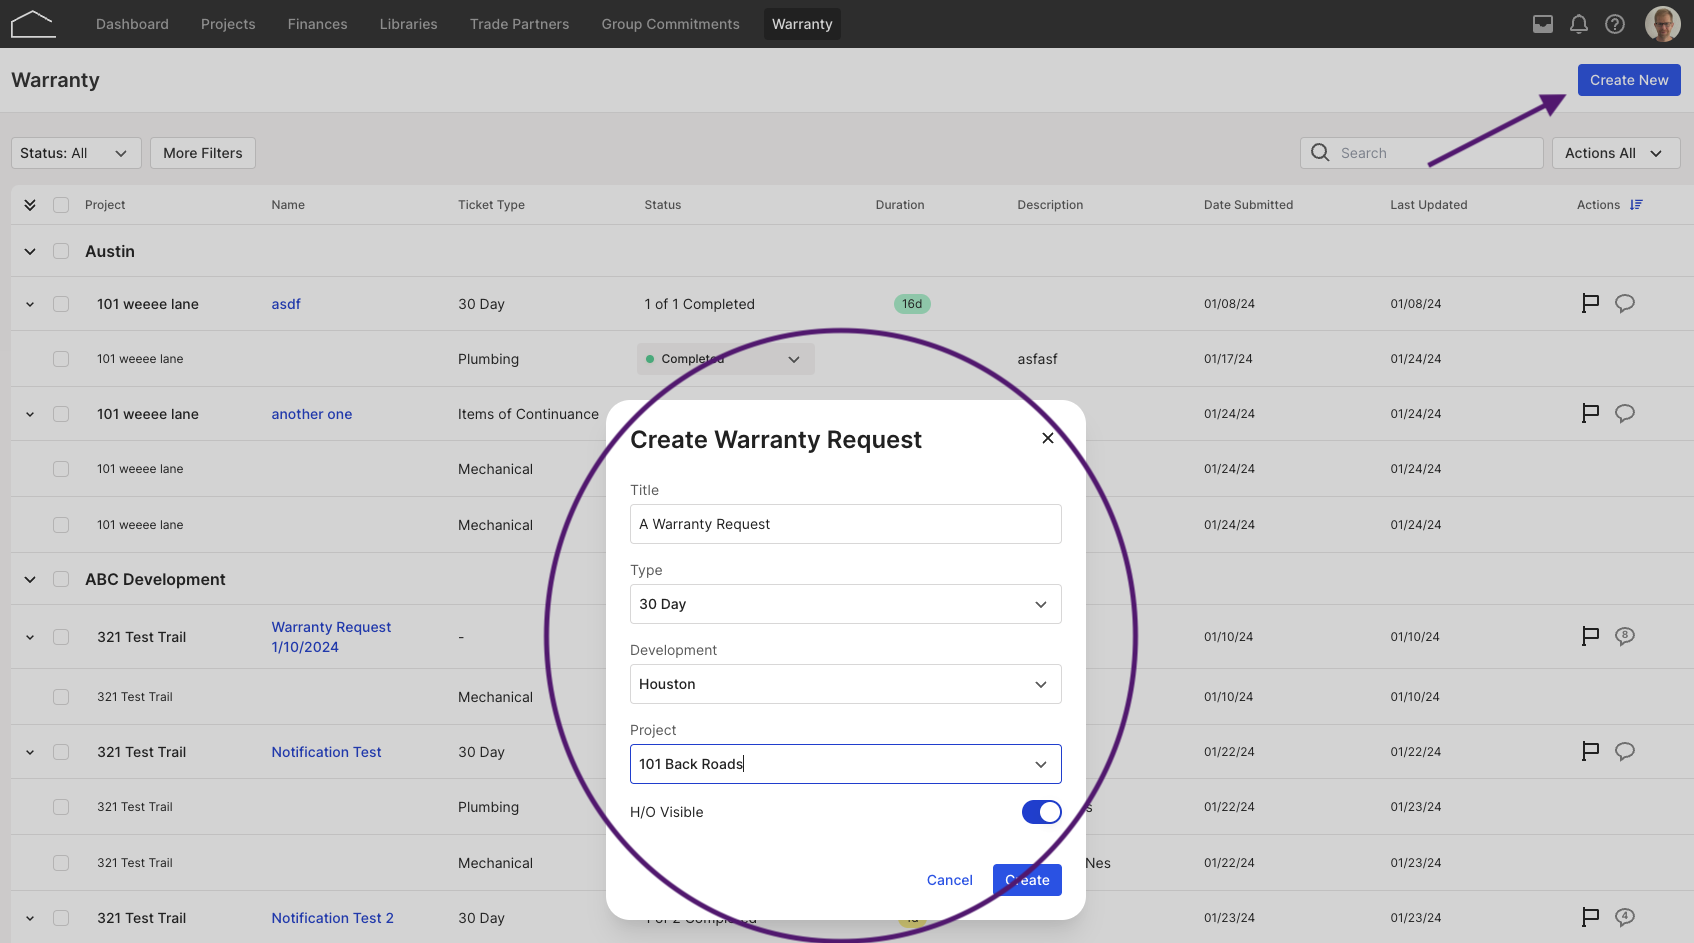Open the Status: All filter dropdown
The width and height of the screenshot is (1694, 943).
point(76,153)
